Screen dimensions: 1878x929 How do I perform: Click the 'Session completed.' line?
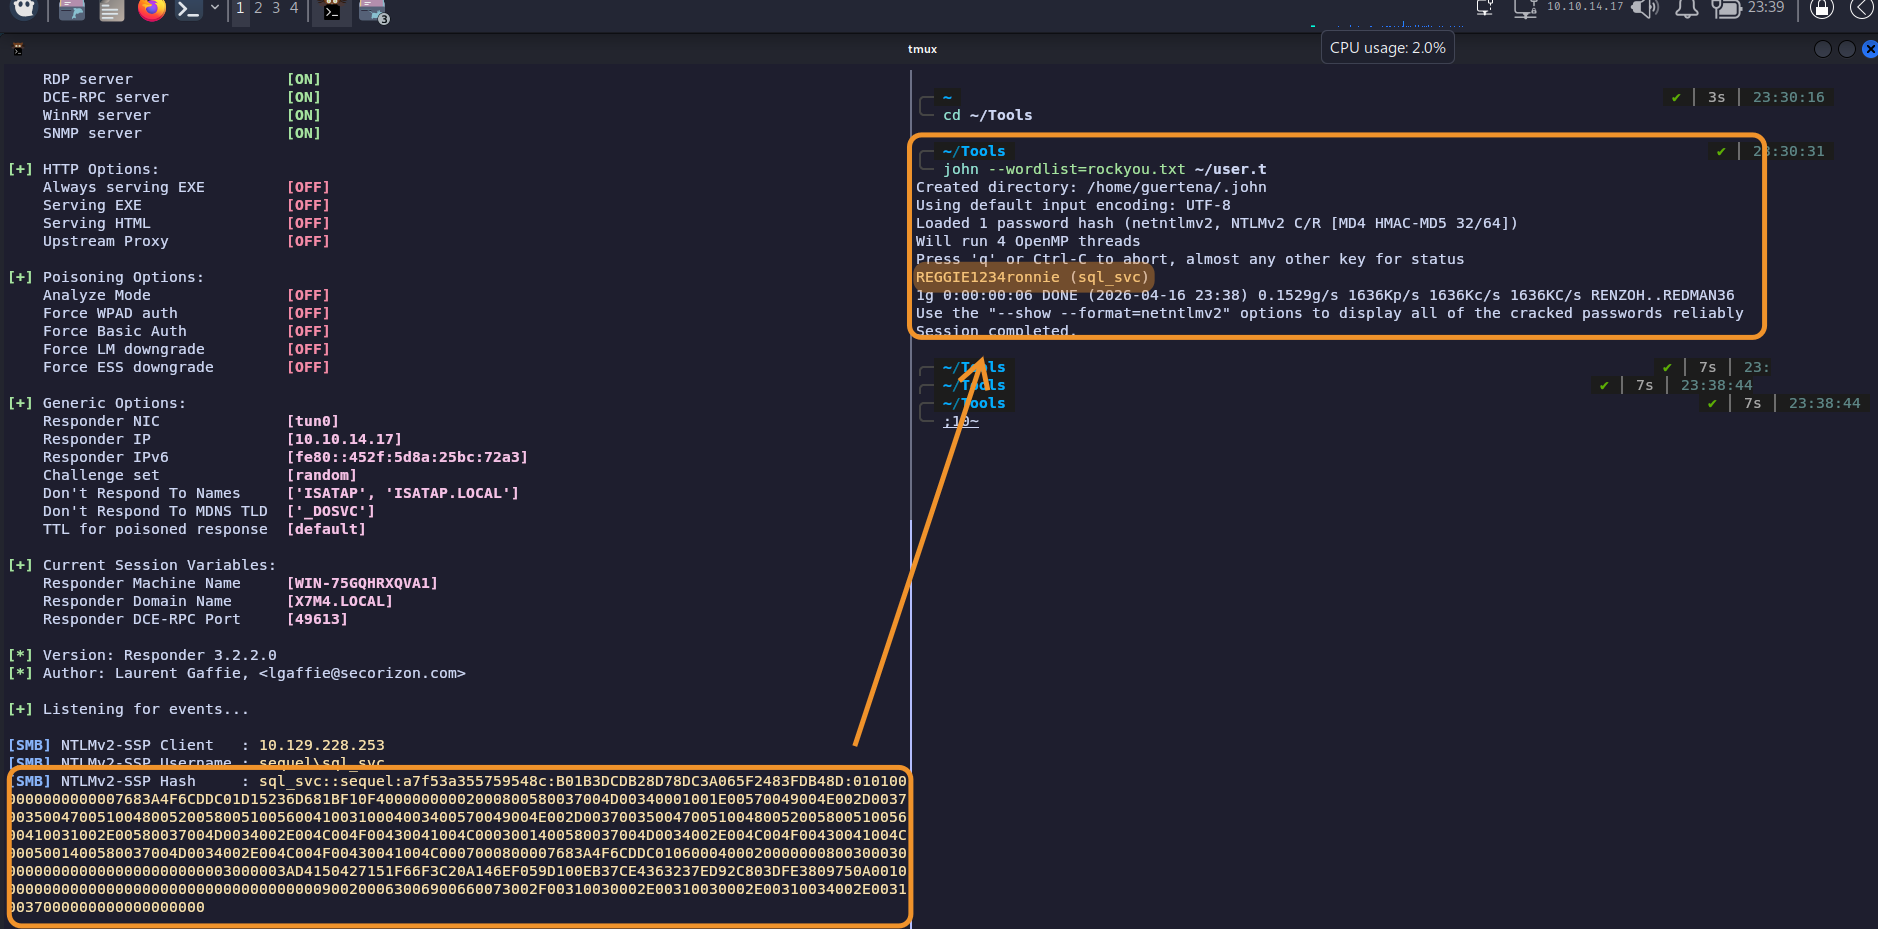995,331
